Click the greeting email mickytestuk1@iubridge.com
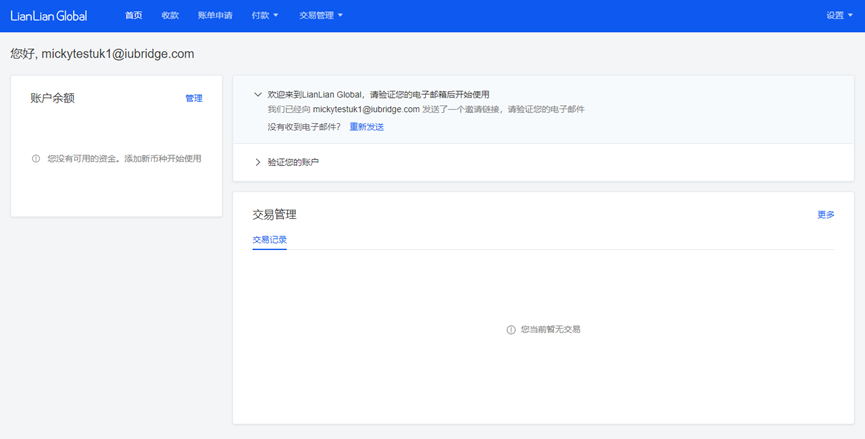Viewport: 865px width, 439px height. point(118,54)
